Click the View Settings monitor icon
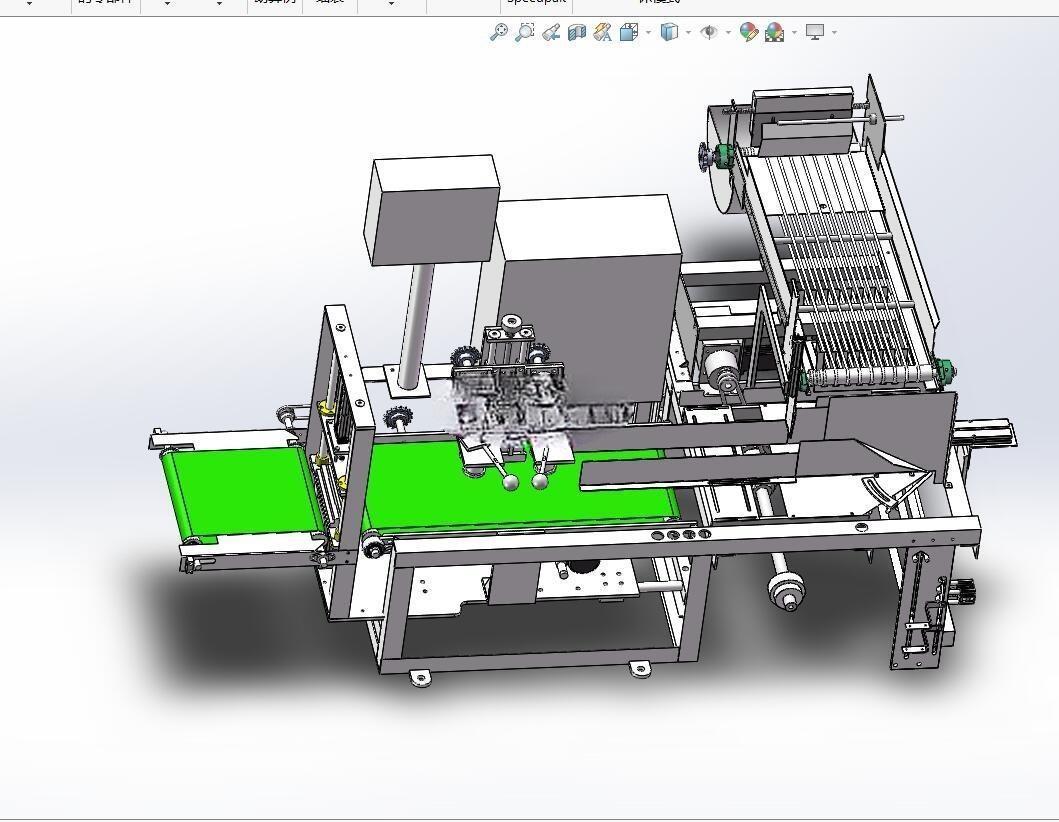This screenshot has height=822, width=1059. [x=815, y=32]
